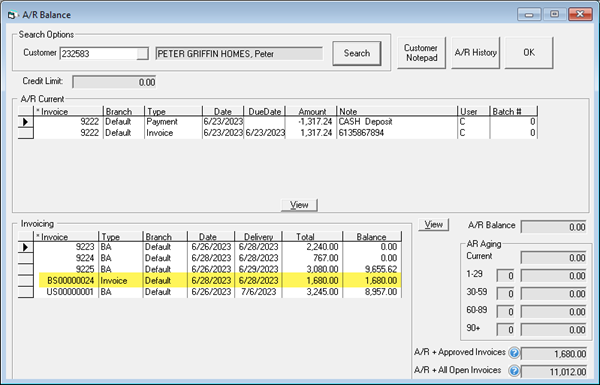Viewport: 600px width, 385px height.
Task: Sort A/R Current by Invoice column header
Action: 68,111
